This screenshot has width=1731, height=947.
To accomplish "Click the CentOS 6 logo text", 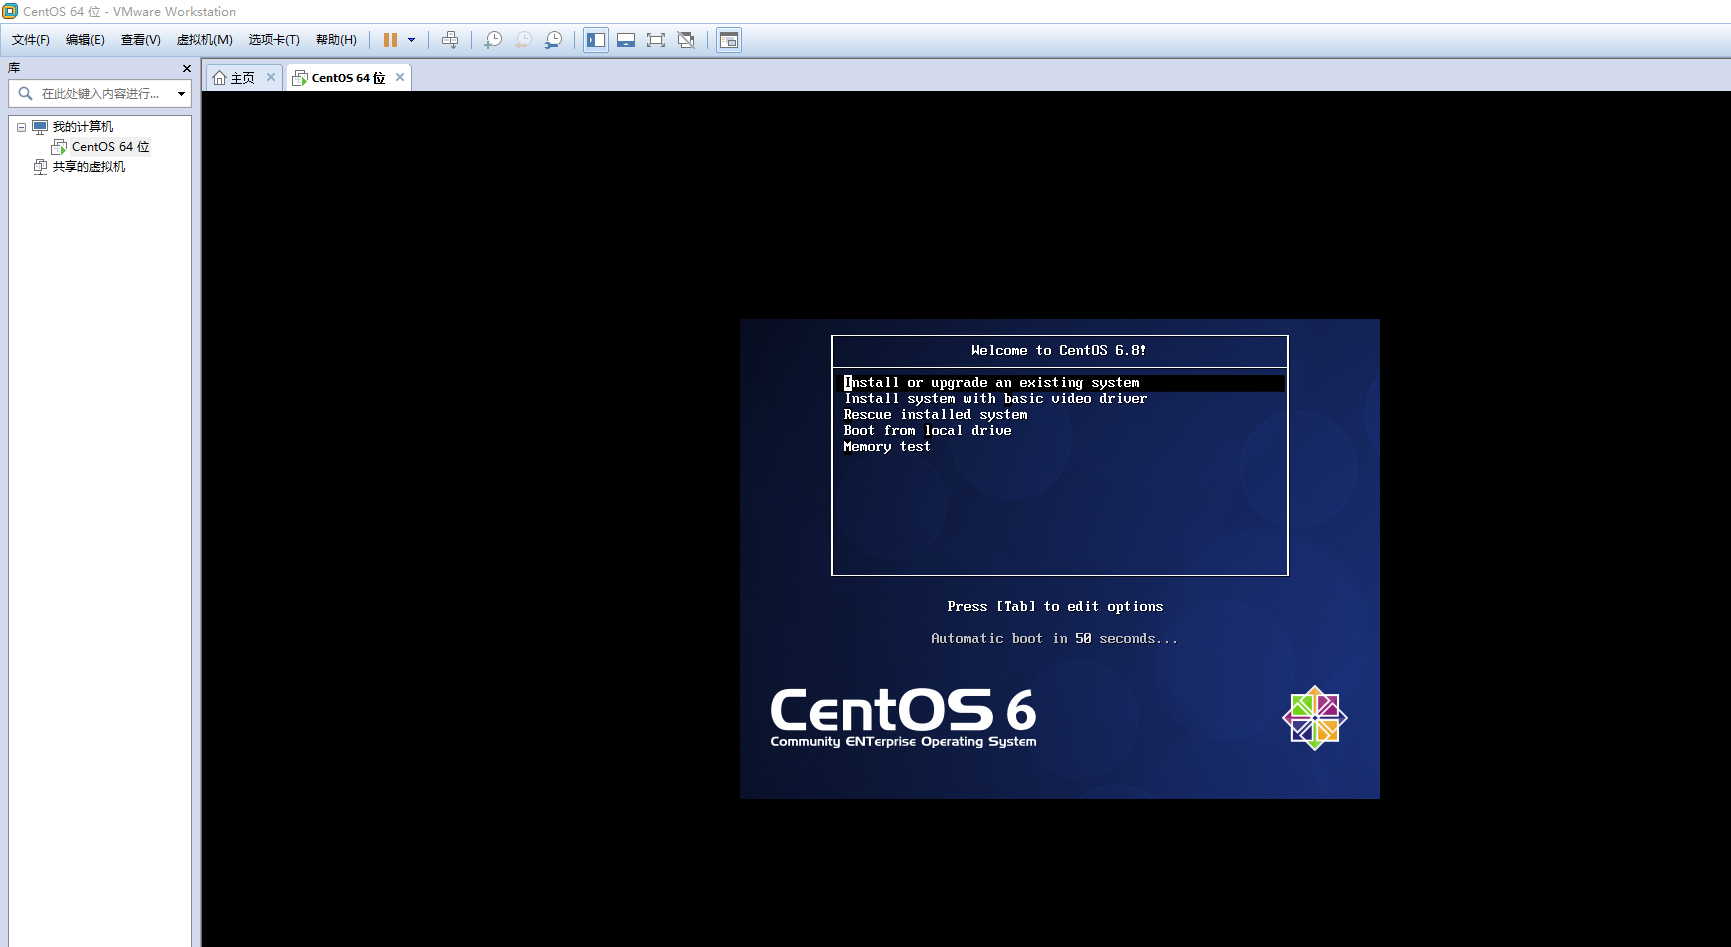I will 903,716.
